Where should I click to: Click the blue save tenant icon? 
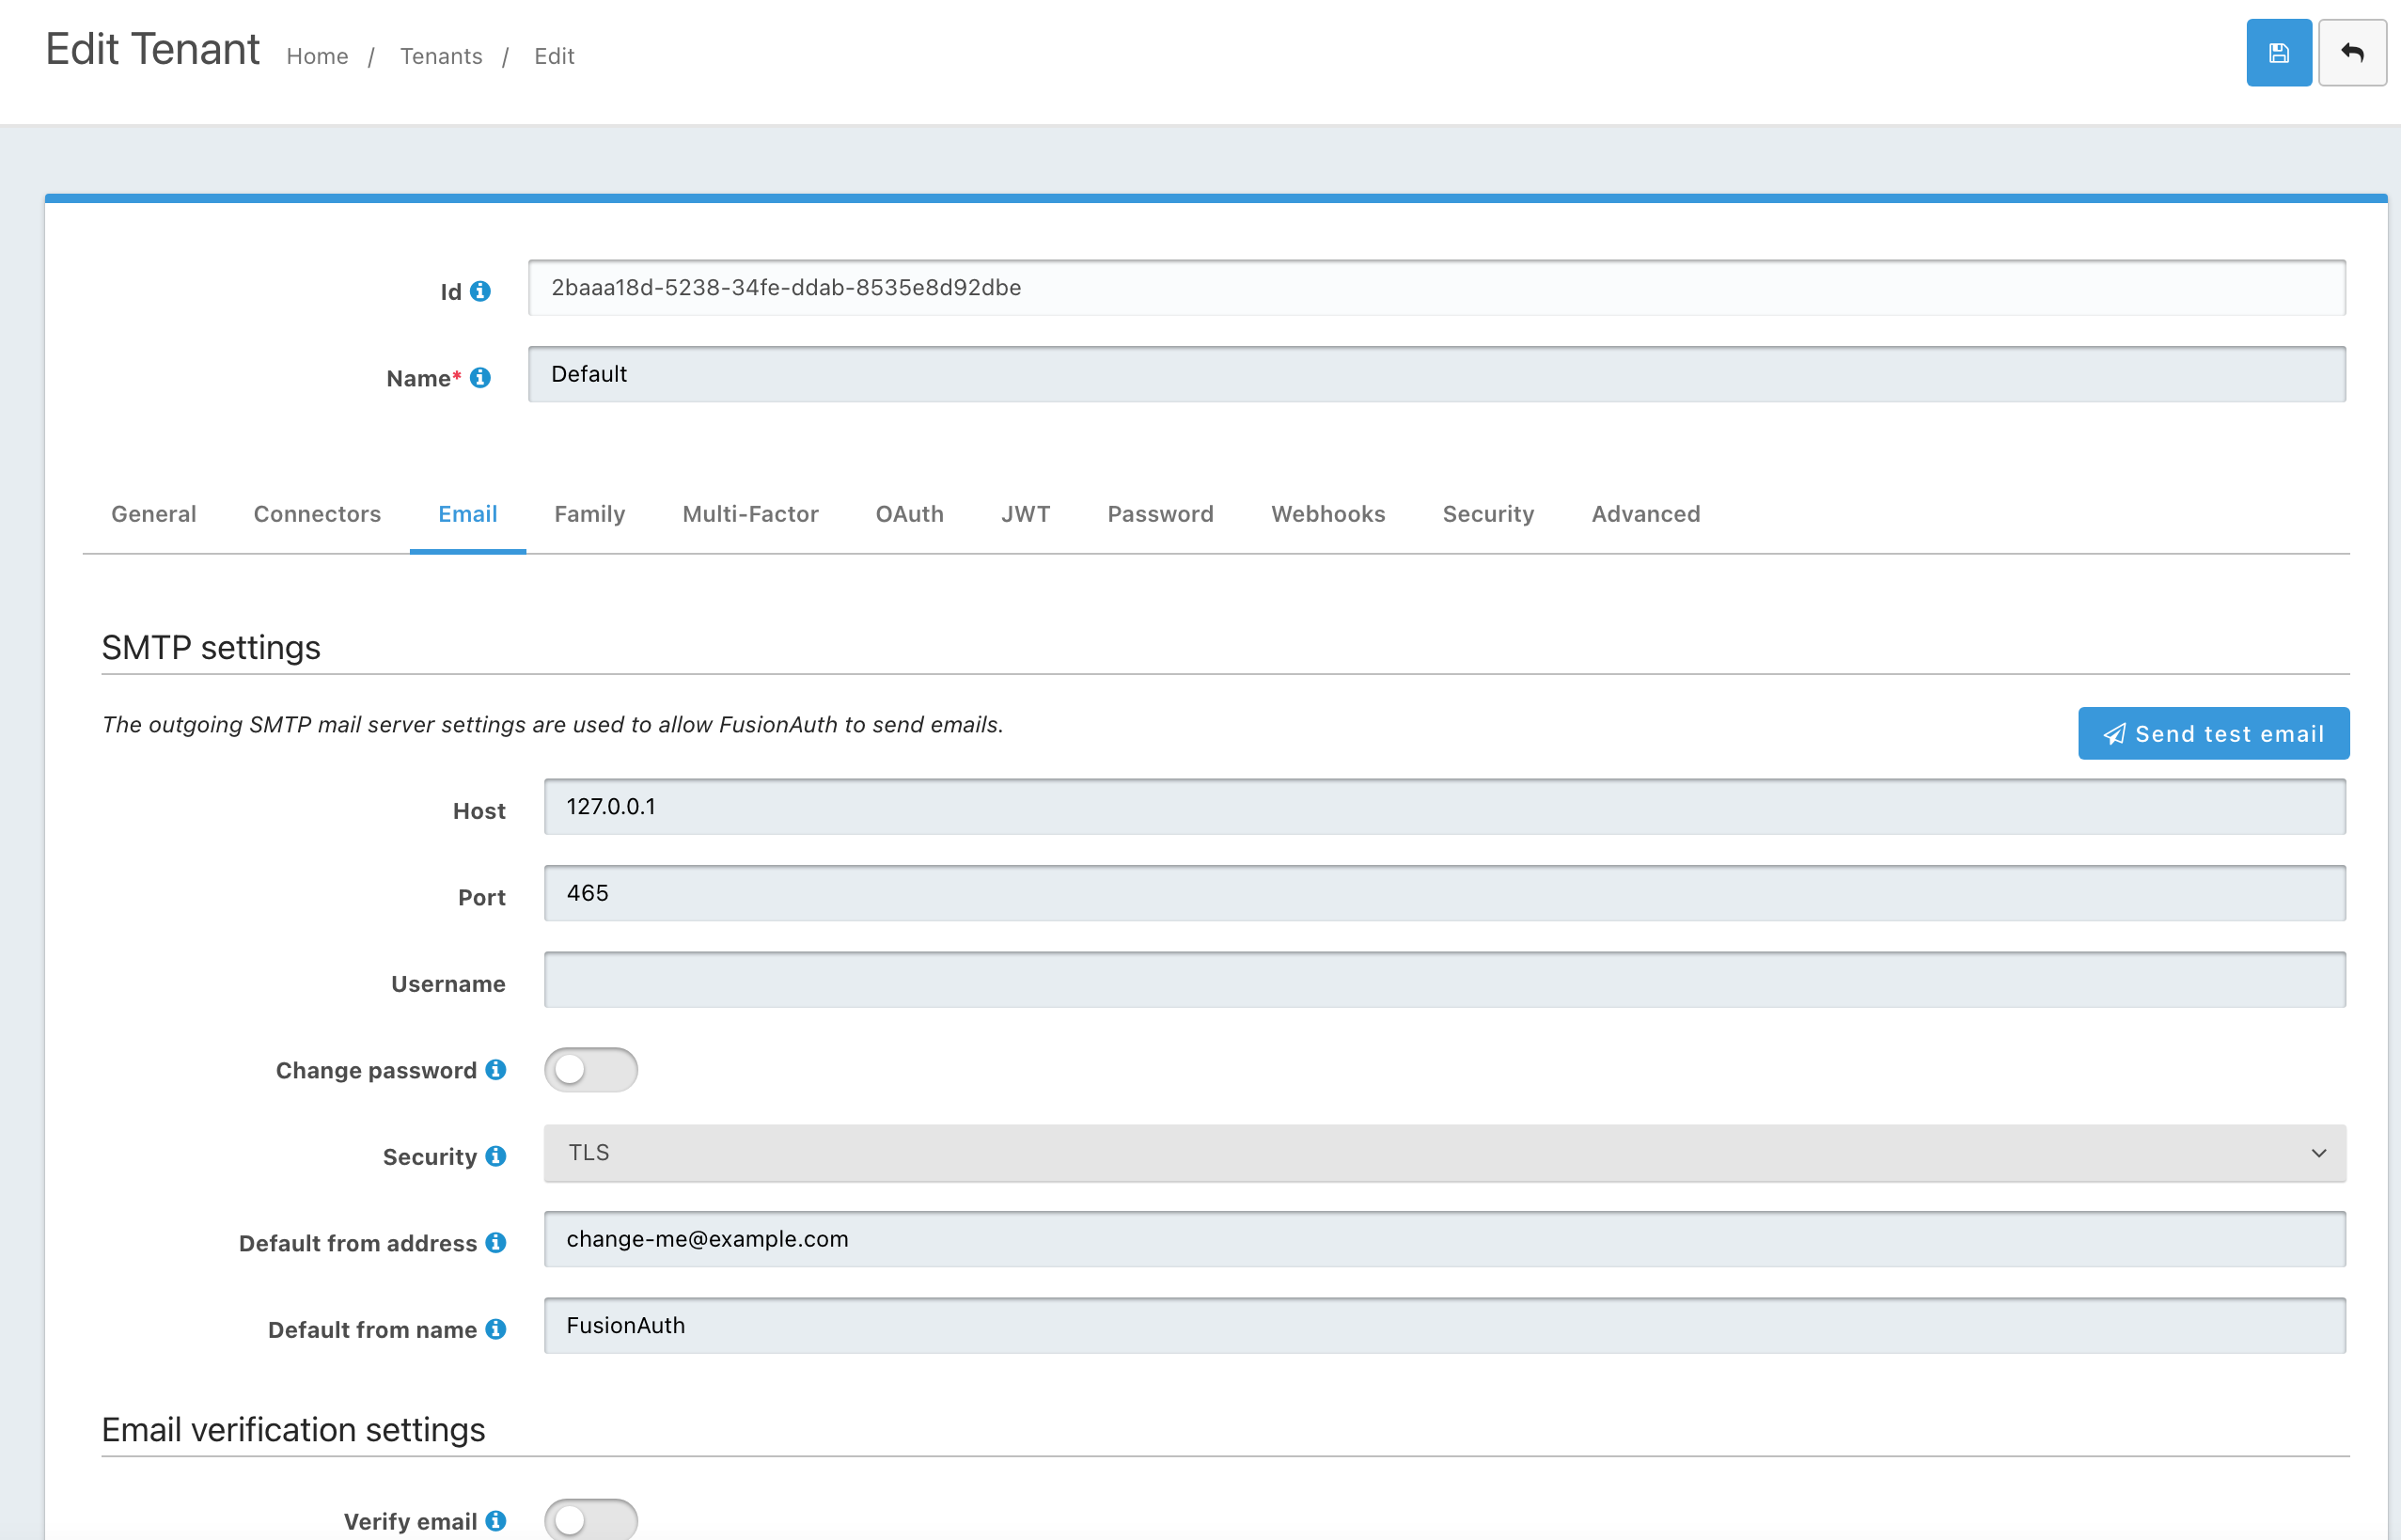click(x=2278, y=53)
